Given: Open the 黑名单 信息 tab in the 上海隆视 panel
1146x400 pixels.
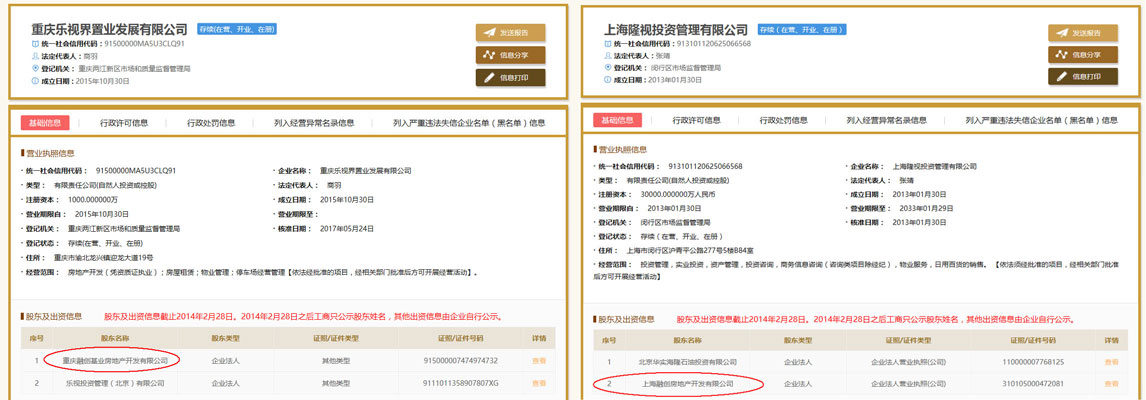Looking at the screenshot, I should pos(1041,120).
